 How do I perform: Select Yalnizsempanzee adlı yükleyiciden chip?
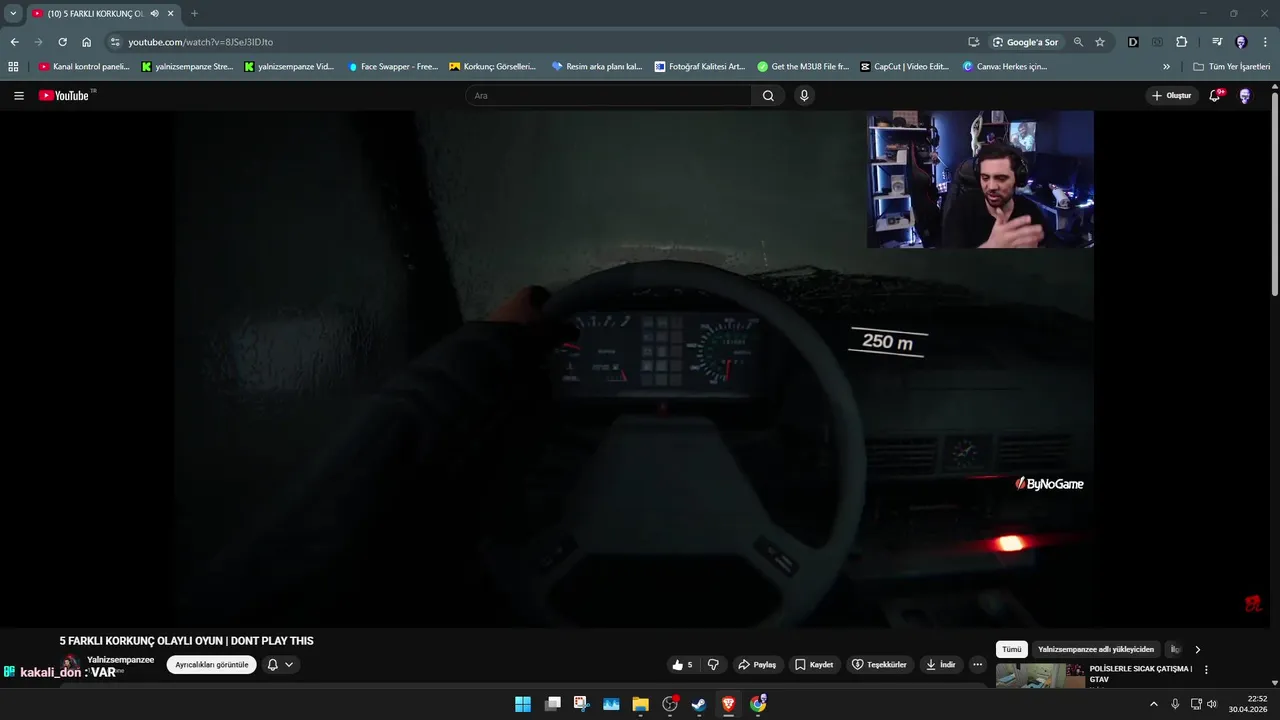coord(1096,649)
